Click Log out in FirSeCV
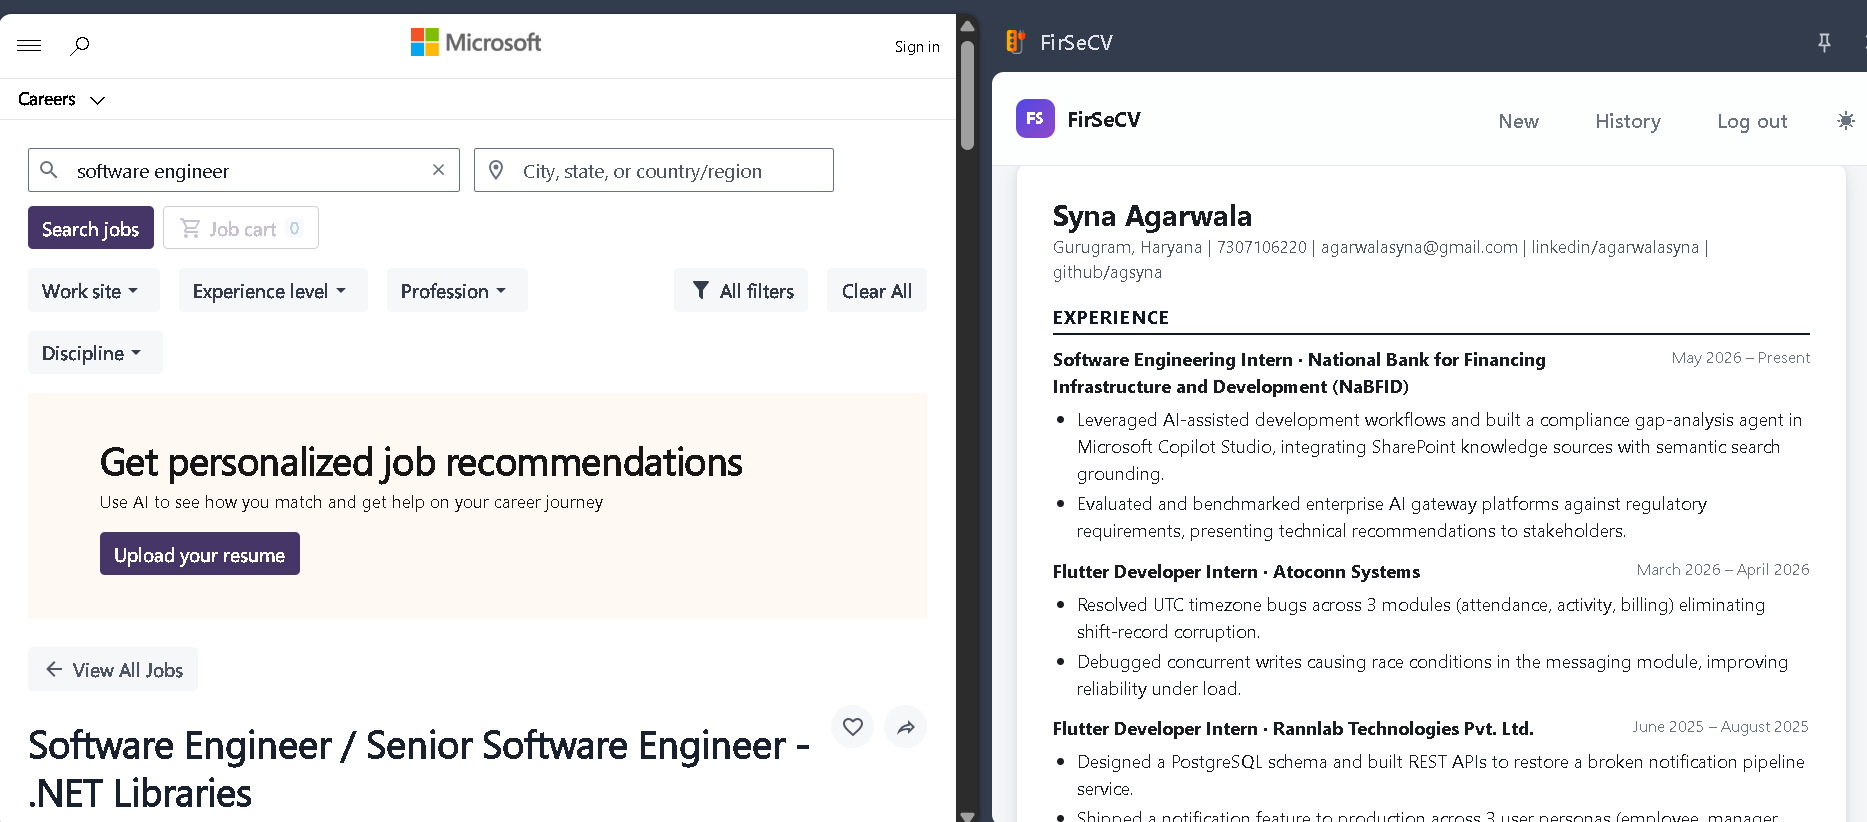The height and width of the screenshot is (822, 1867). pos(1752,121)
